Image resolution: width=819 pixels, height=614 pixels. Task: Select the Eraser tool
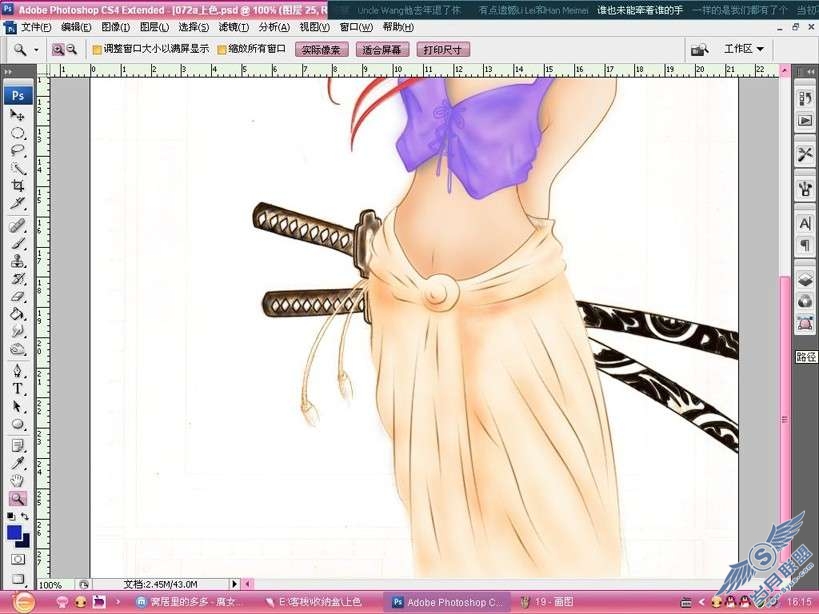pyautogui.click(x=18, y=296)
